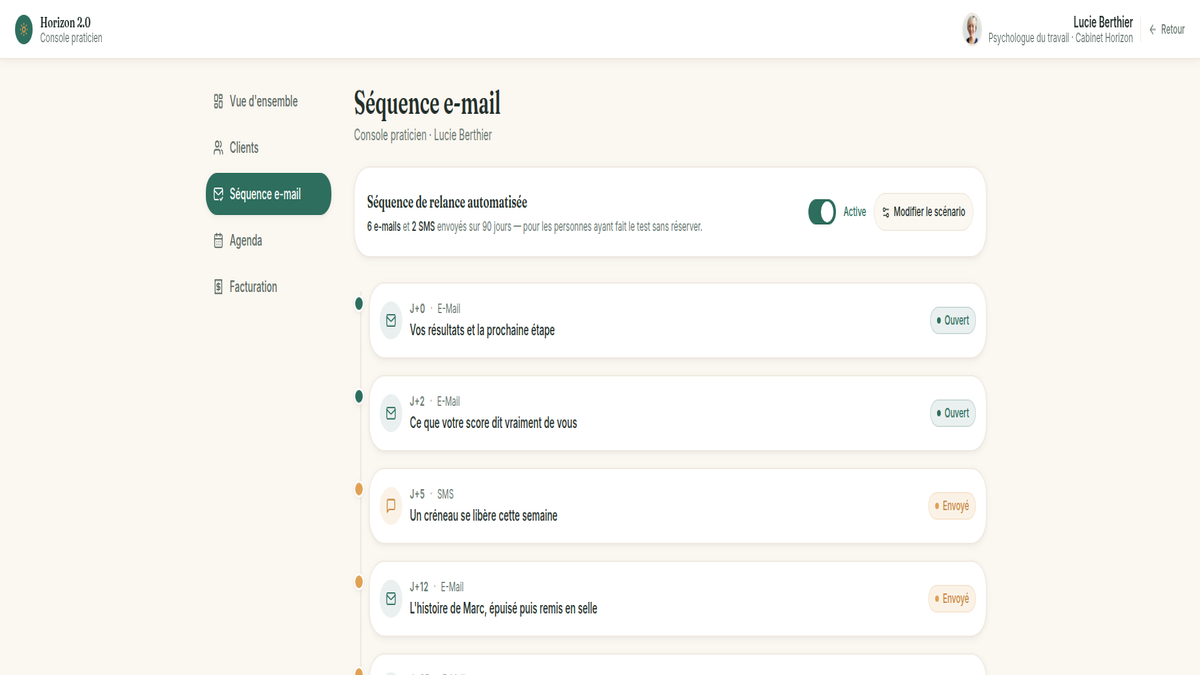Image resolution: width=1200 pixels, height=675 pixels.
Task: Open 'Un créneau se libère cette semaine' SMS
Action: (678, 506)
